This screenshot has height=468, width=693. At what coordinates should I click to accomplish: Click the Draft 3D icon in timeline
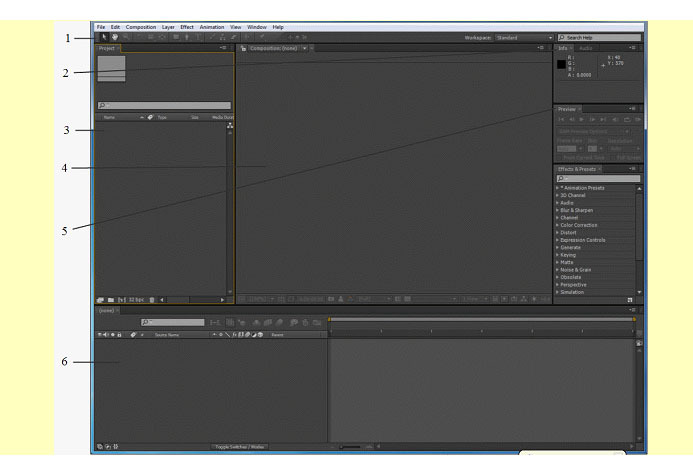coord(241,323)
